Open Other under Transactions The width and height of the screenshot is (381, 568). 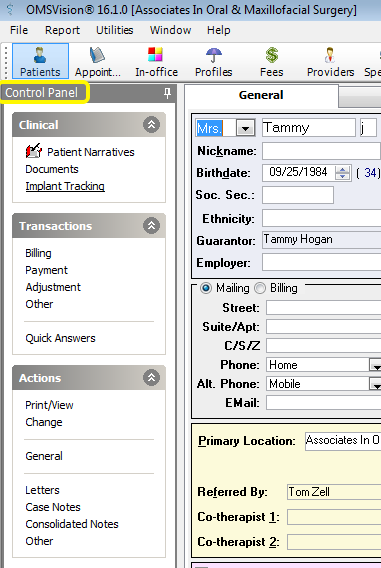click(x=39, y=304)
